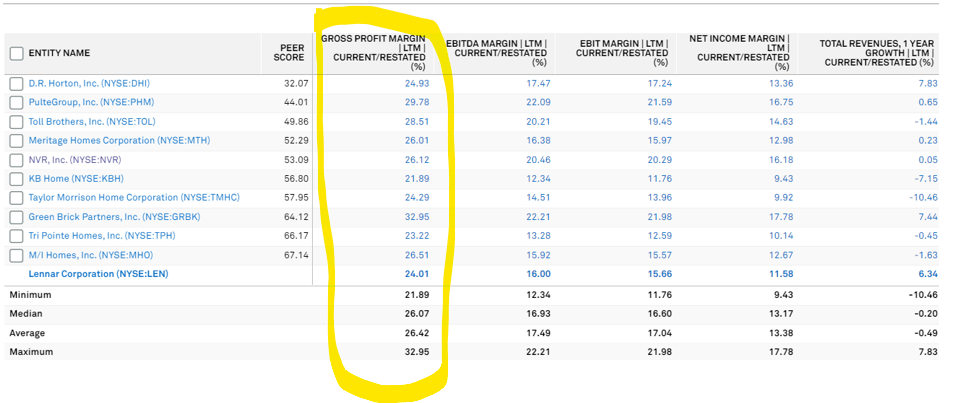Tick the M/I Homes row checkbox

coord(17,255)
